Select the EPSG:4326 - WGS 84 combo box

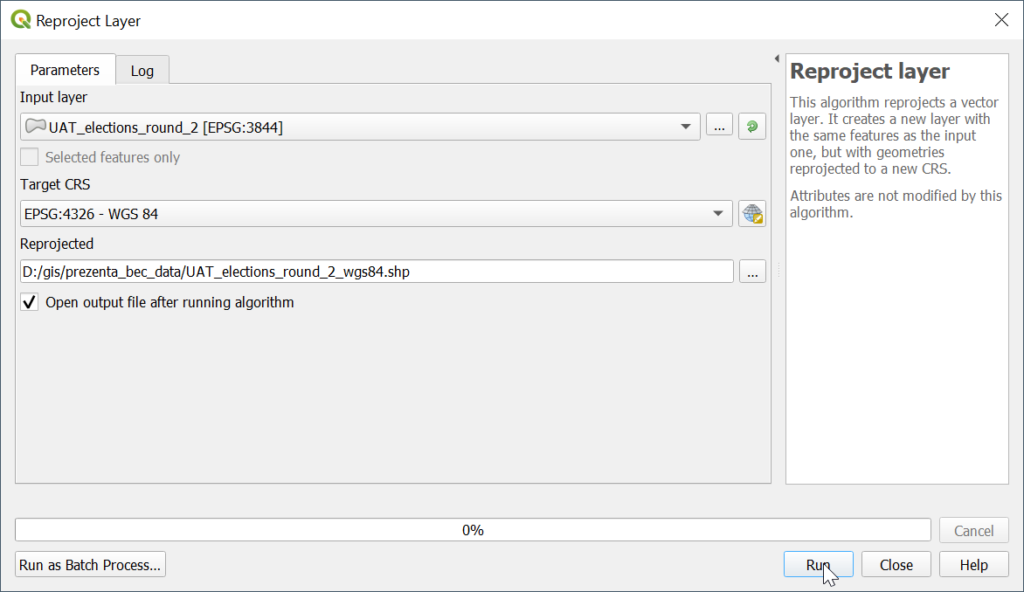tap(376, 214)
